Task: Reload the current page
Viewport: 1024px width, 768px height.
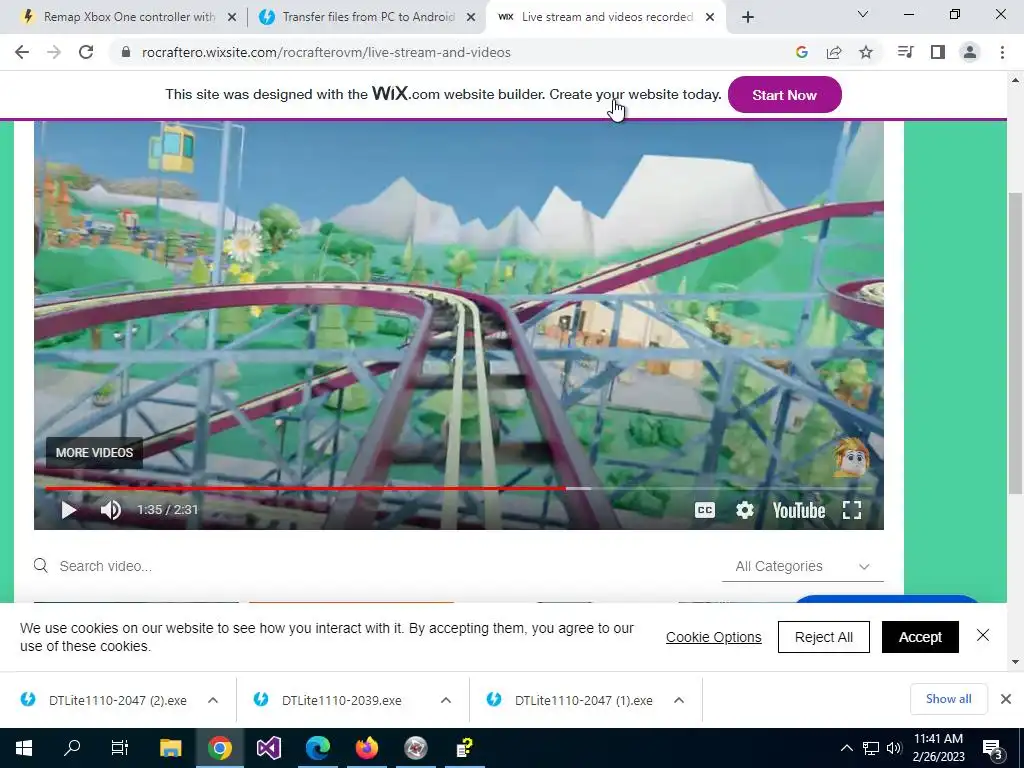Action: click(86, 52)
